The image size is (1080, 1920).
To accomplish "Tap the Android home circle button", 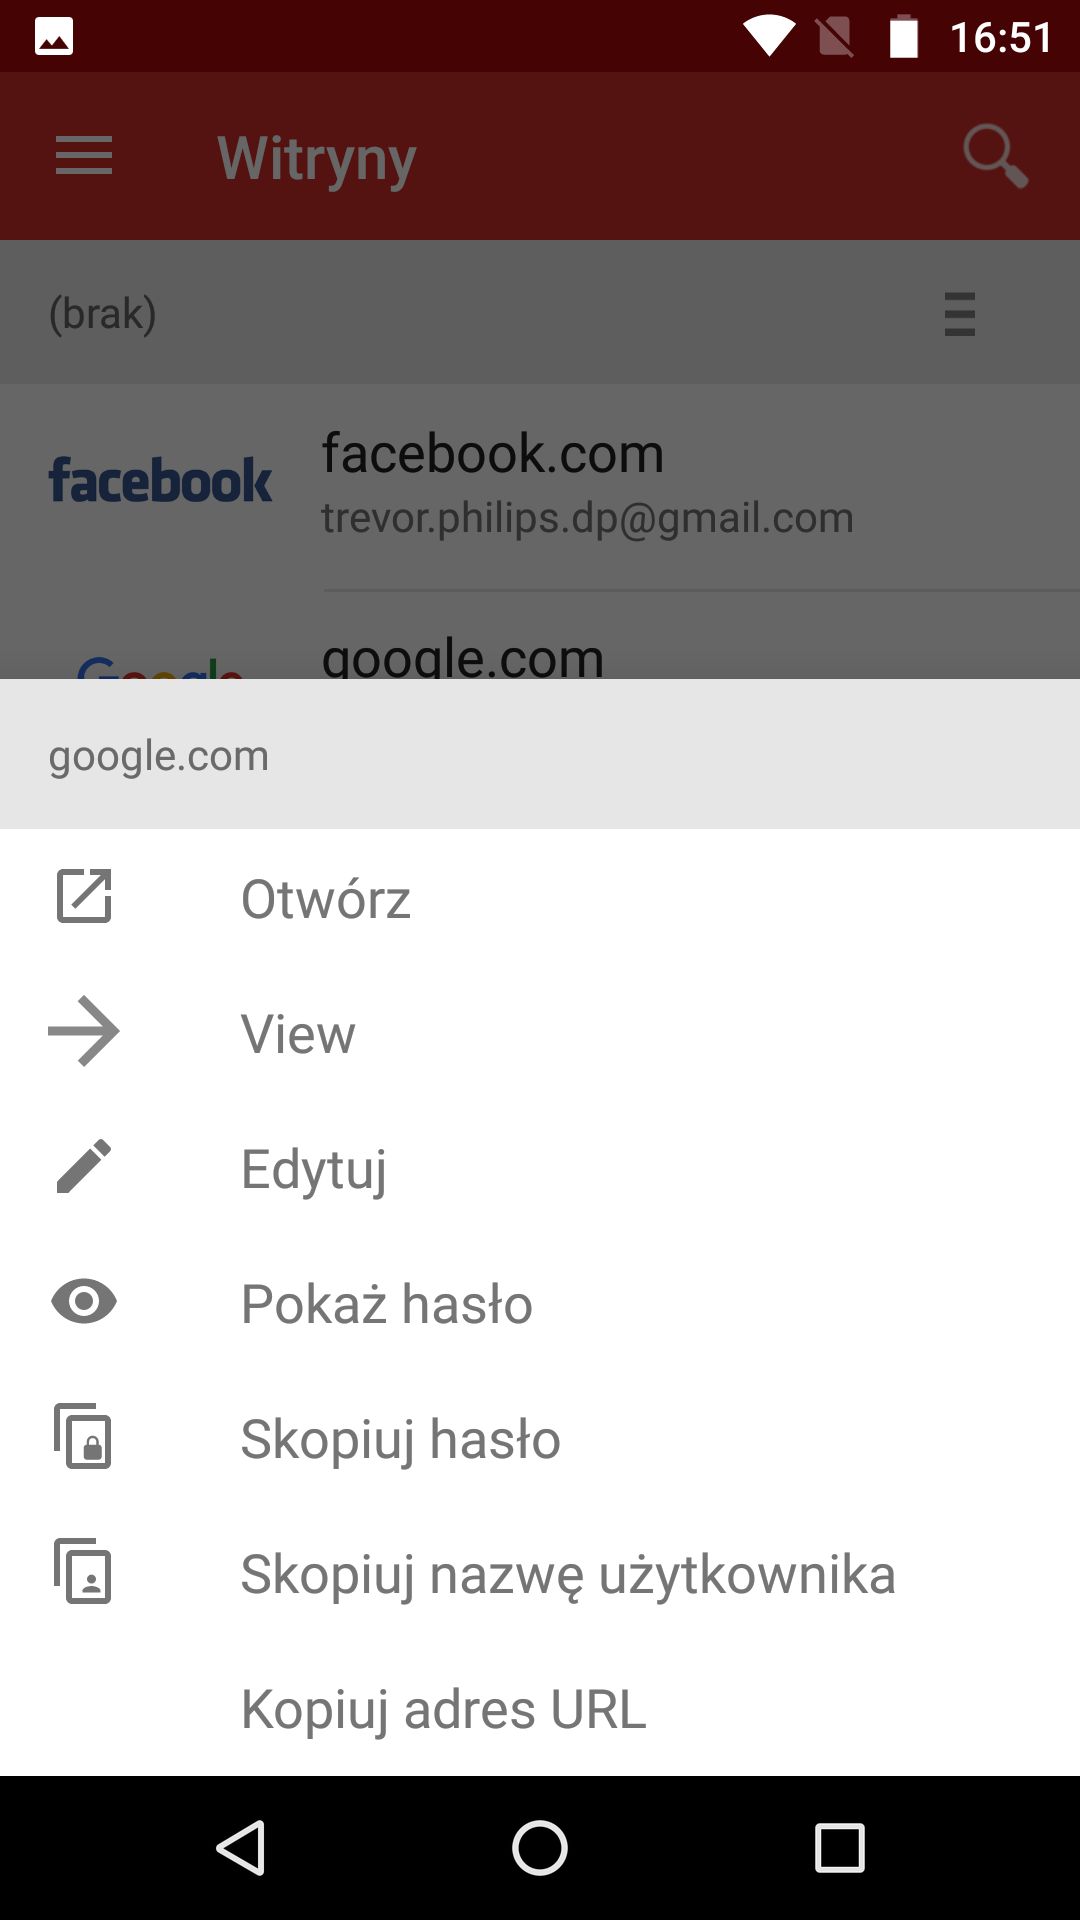I will (540, 1847).
